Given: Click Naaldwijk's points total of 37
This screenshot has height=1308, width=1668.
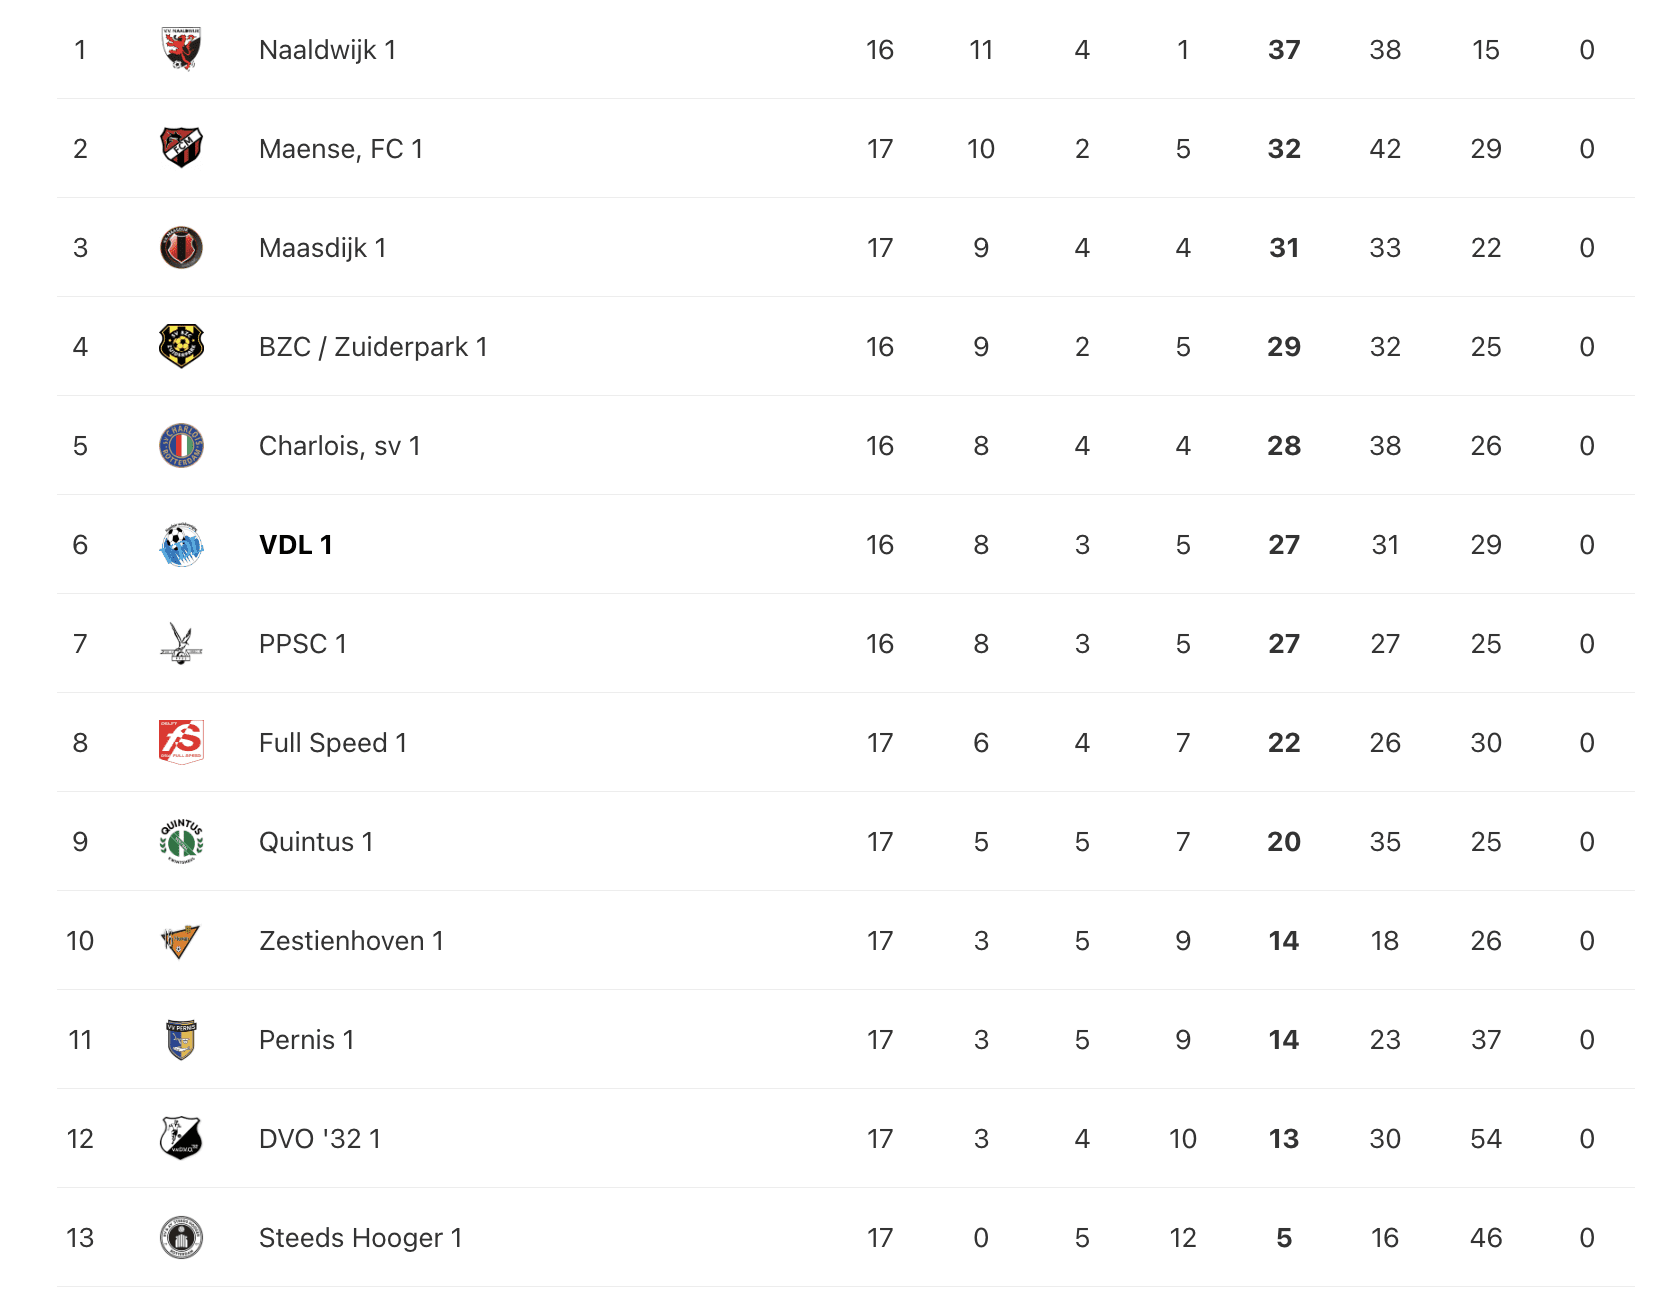Looking at the screenshot, I should click(x=1284, y=50).
